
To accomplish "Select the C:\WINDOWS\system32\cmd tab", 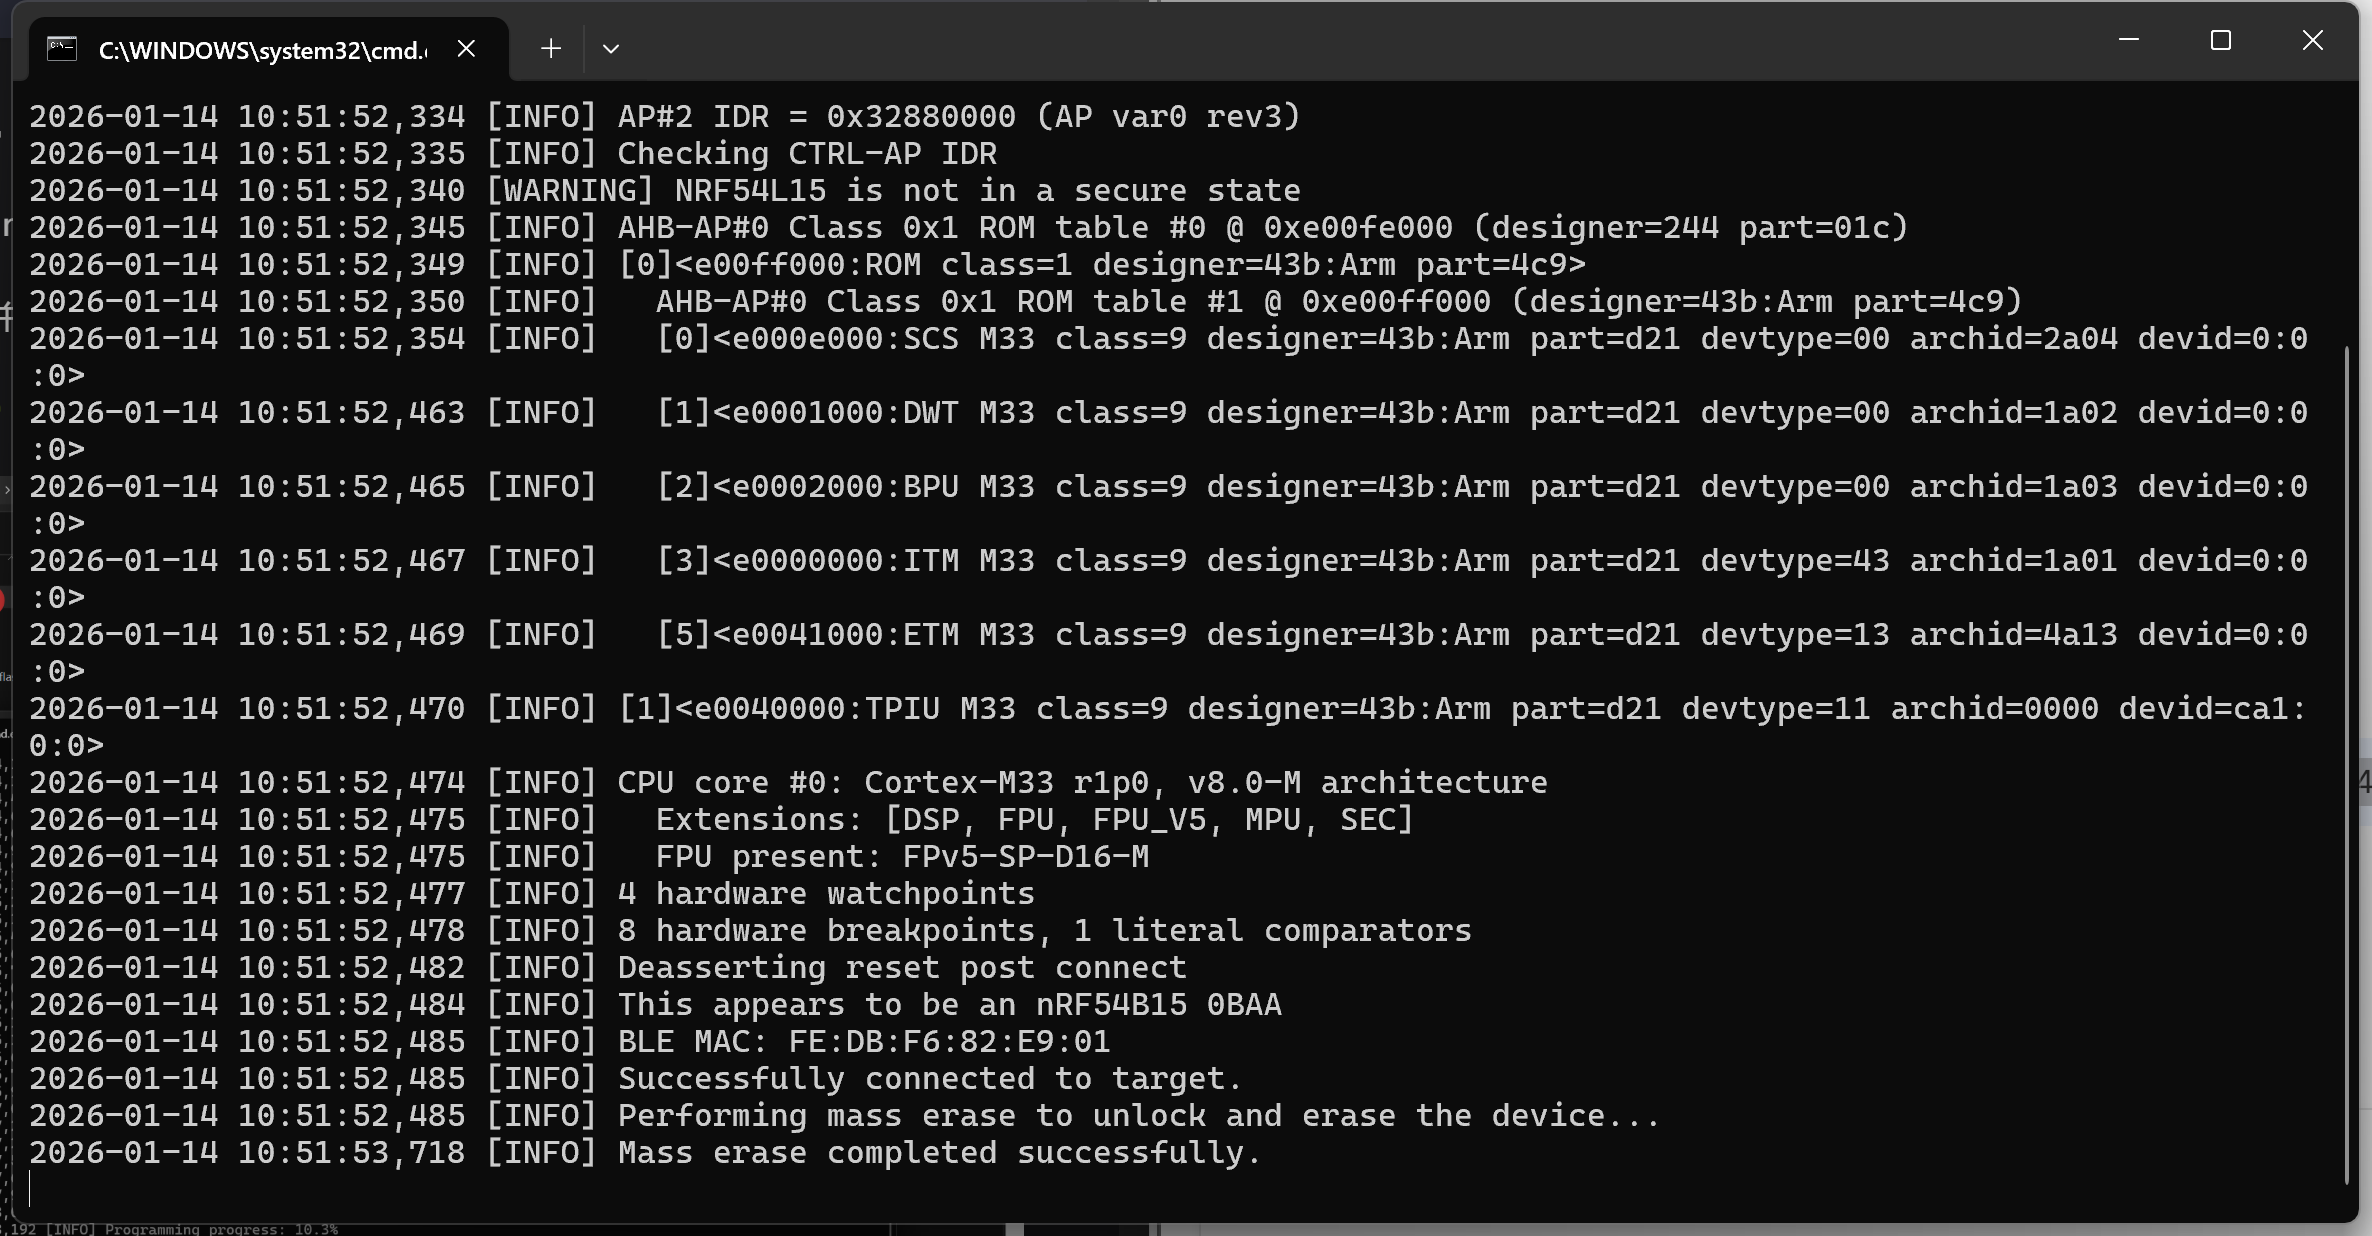I will (262, 50).
